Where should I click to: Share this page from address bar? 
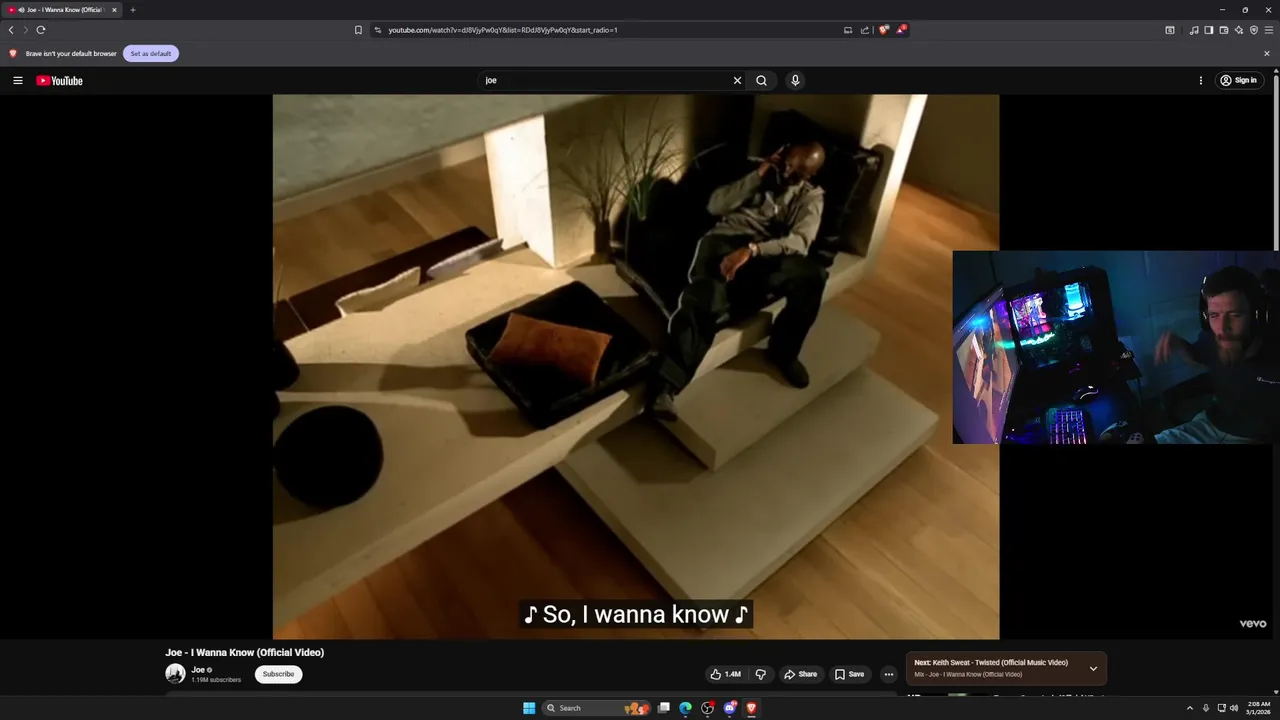pyautogui.click(x=865, y=30)
